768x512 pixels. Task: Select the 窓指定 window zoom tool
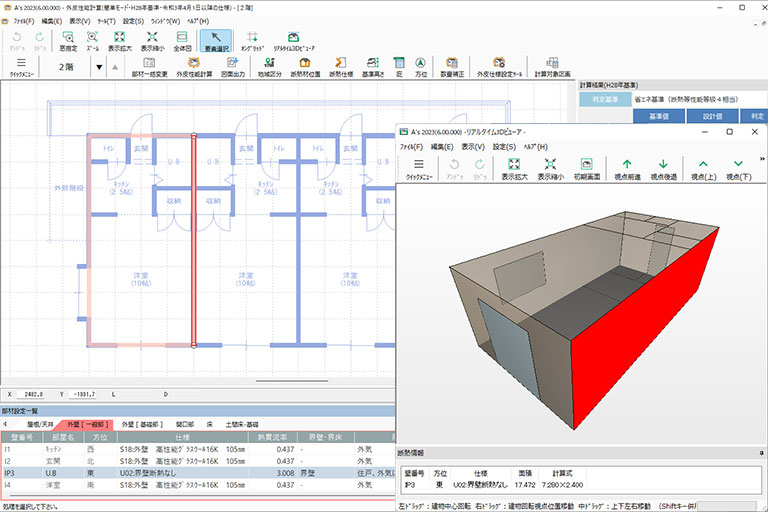click(68, 41)
